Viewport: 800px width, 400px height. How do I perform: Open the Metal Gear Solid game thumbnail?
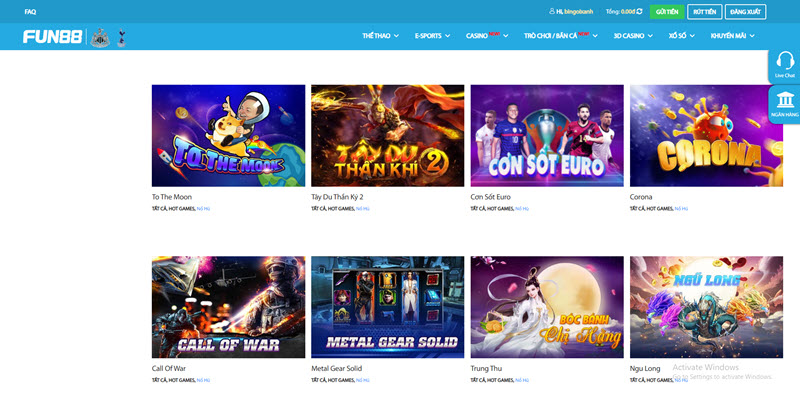click(x=388, y=307)
